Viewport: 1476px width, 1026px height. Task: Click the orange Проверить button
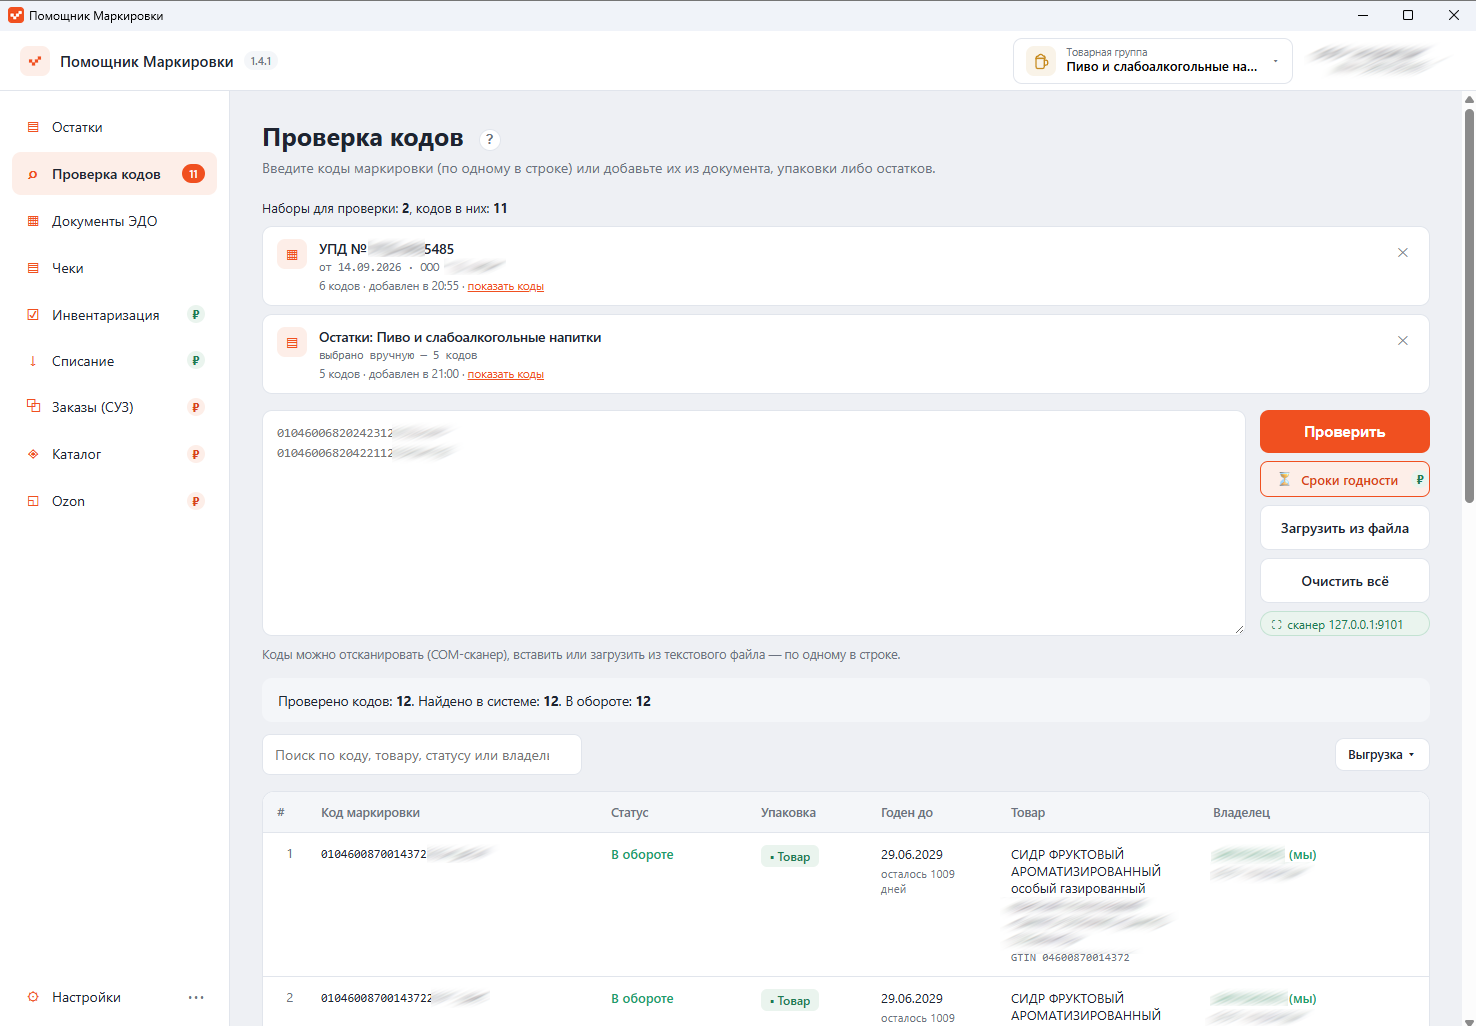(x=1344, y=432)
